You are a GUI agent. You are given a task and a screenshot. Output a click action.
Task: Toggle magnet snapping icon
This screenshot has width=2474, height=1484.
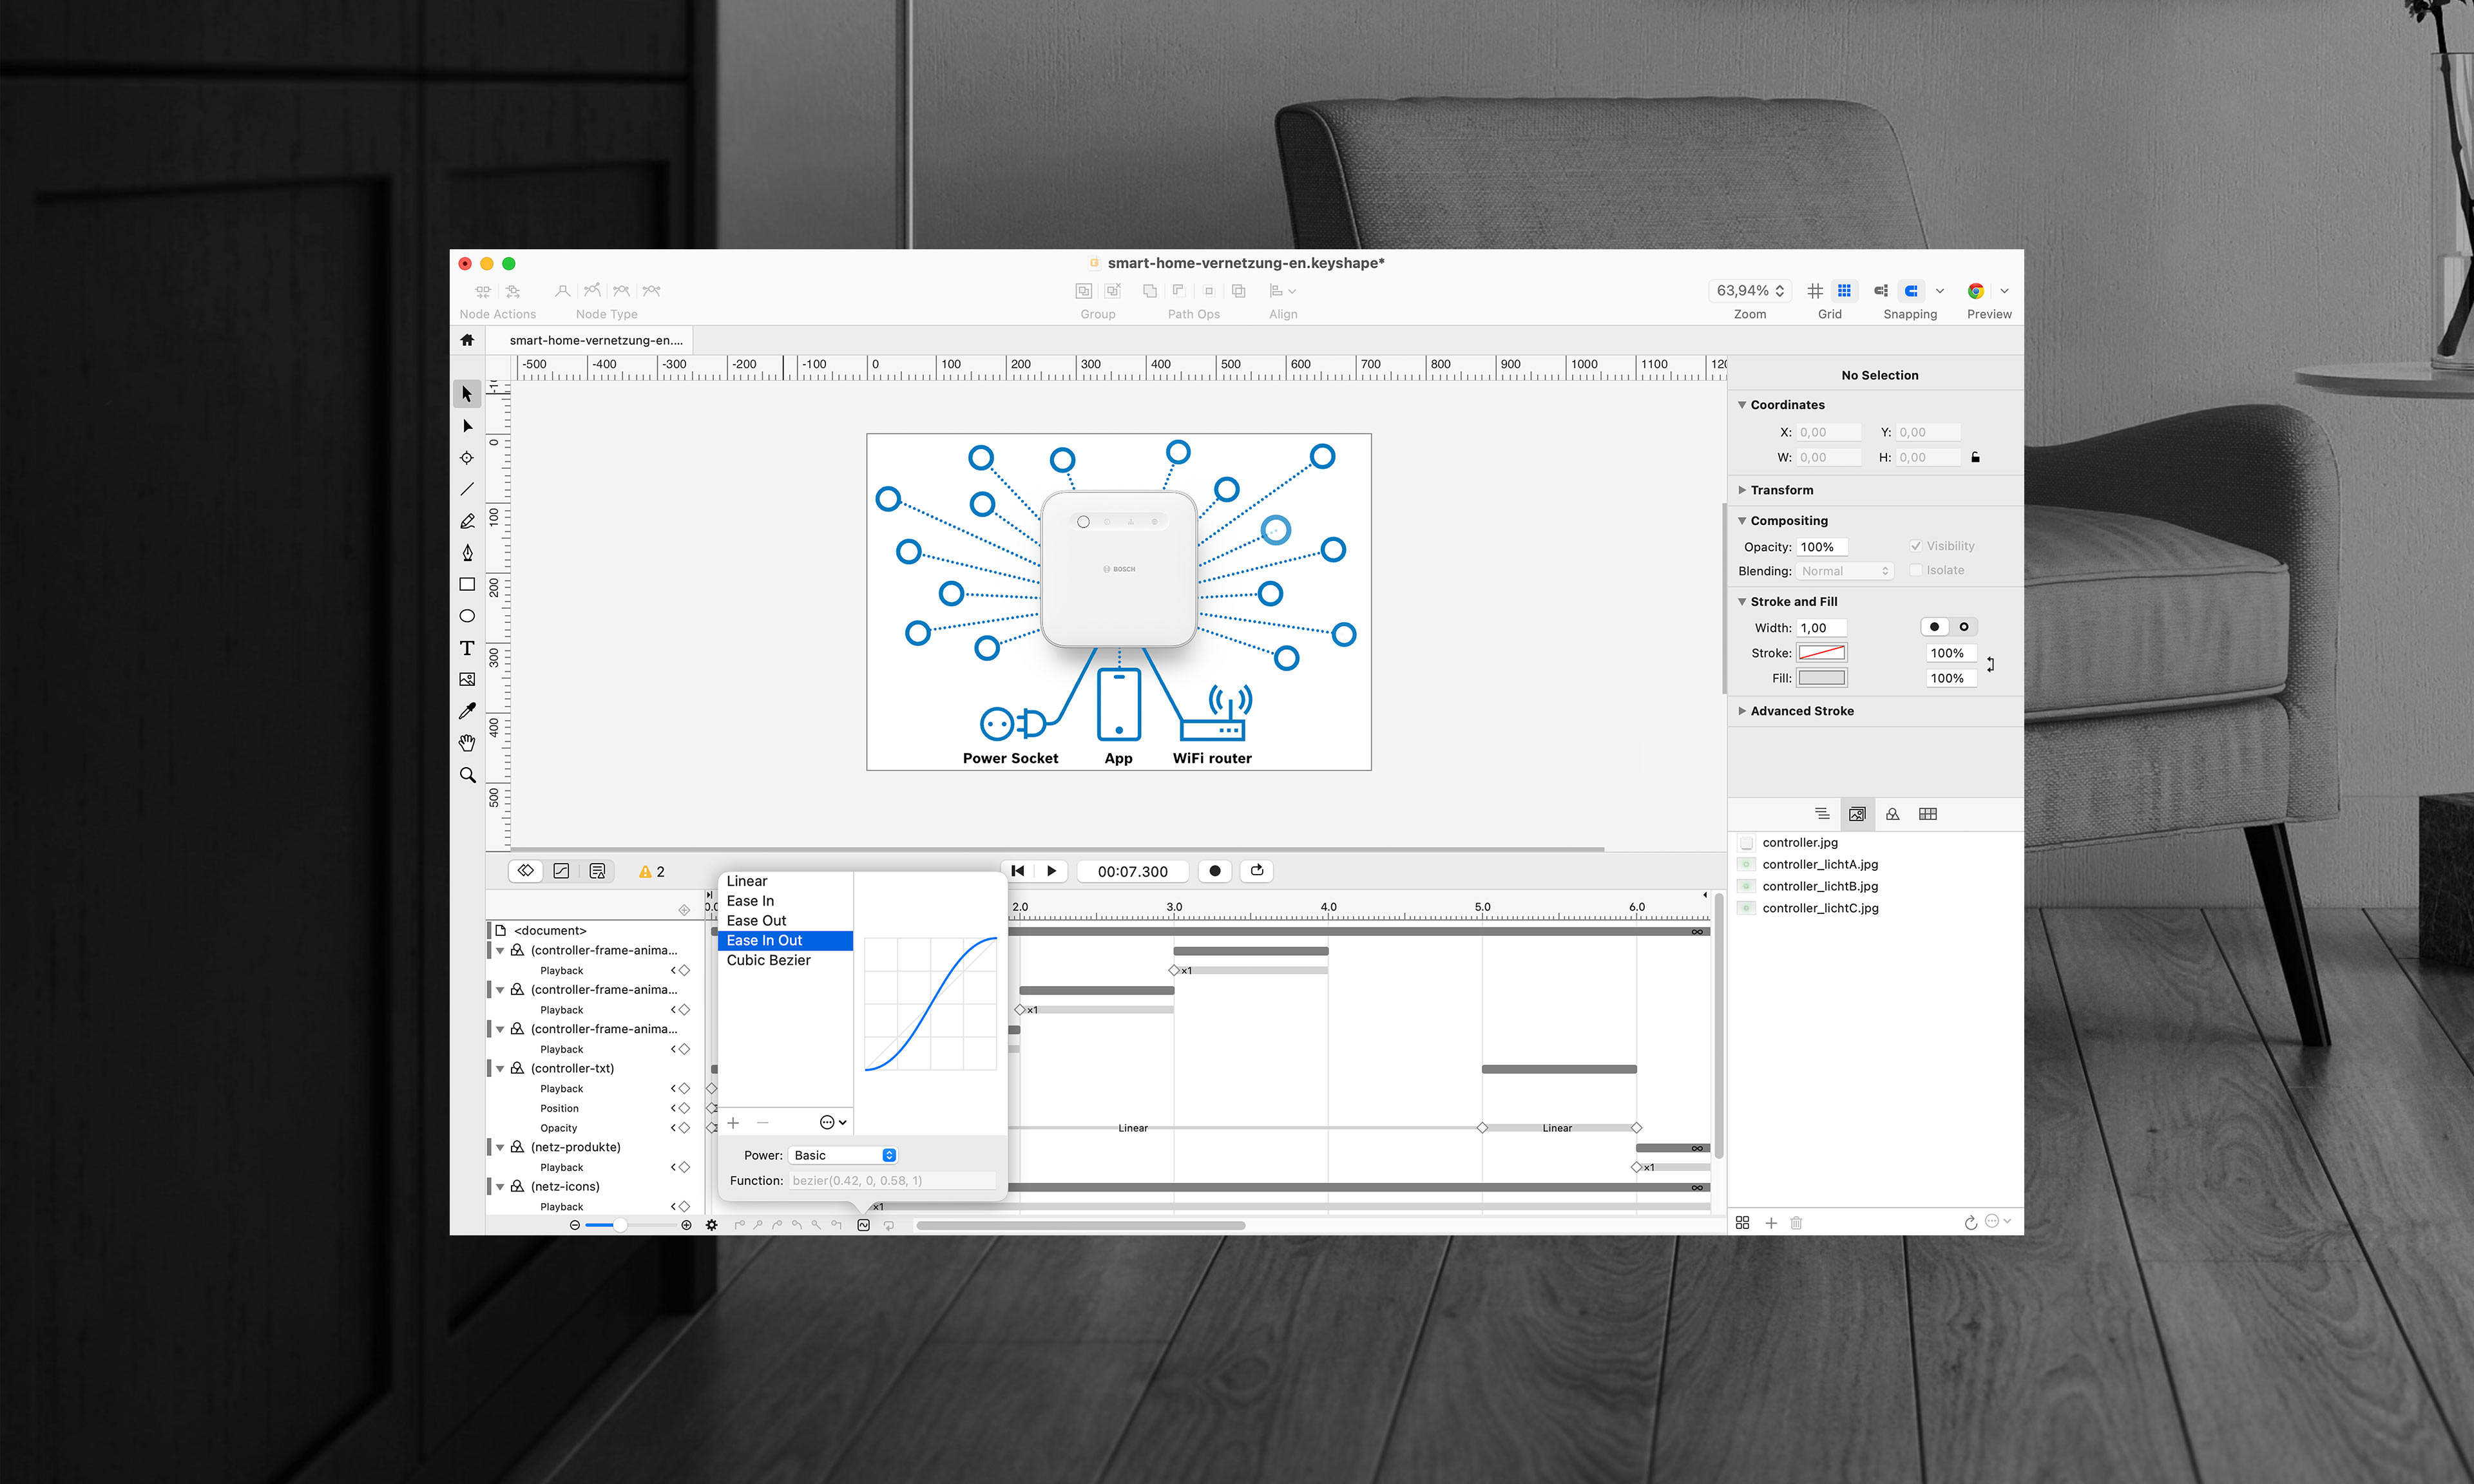1911,291
